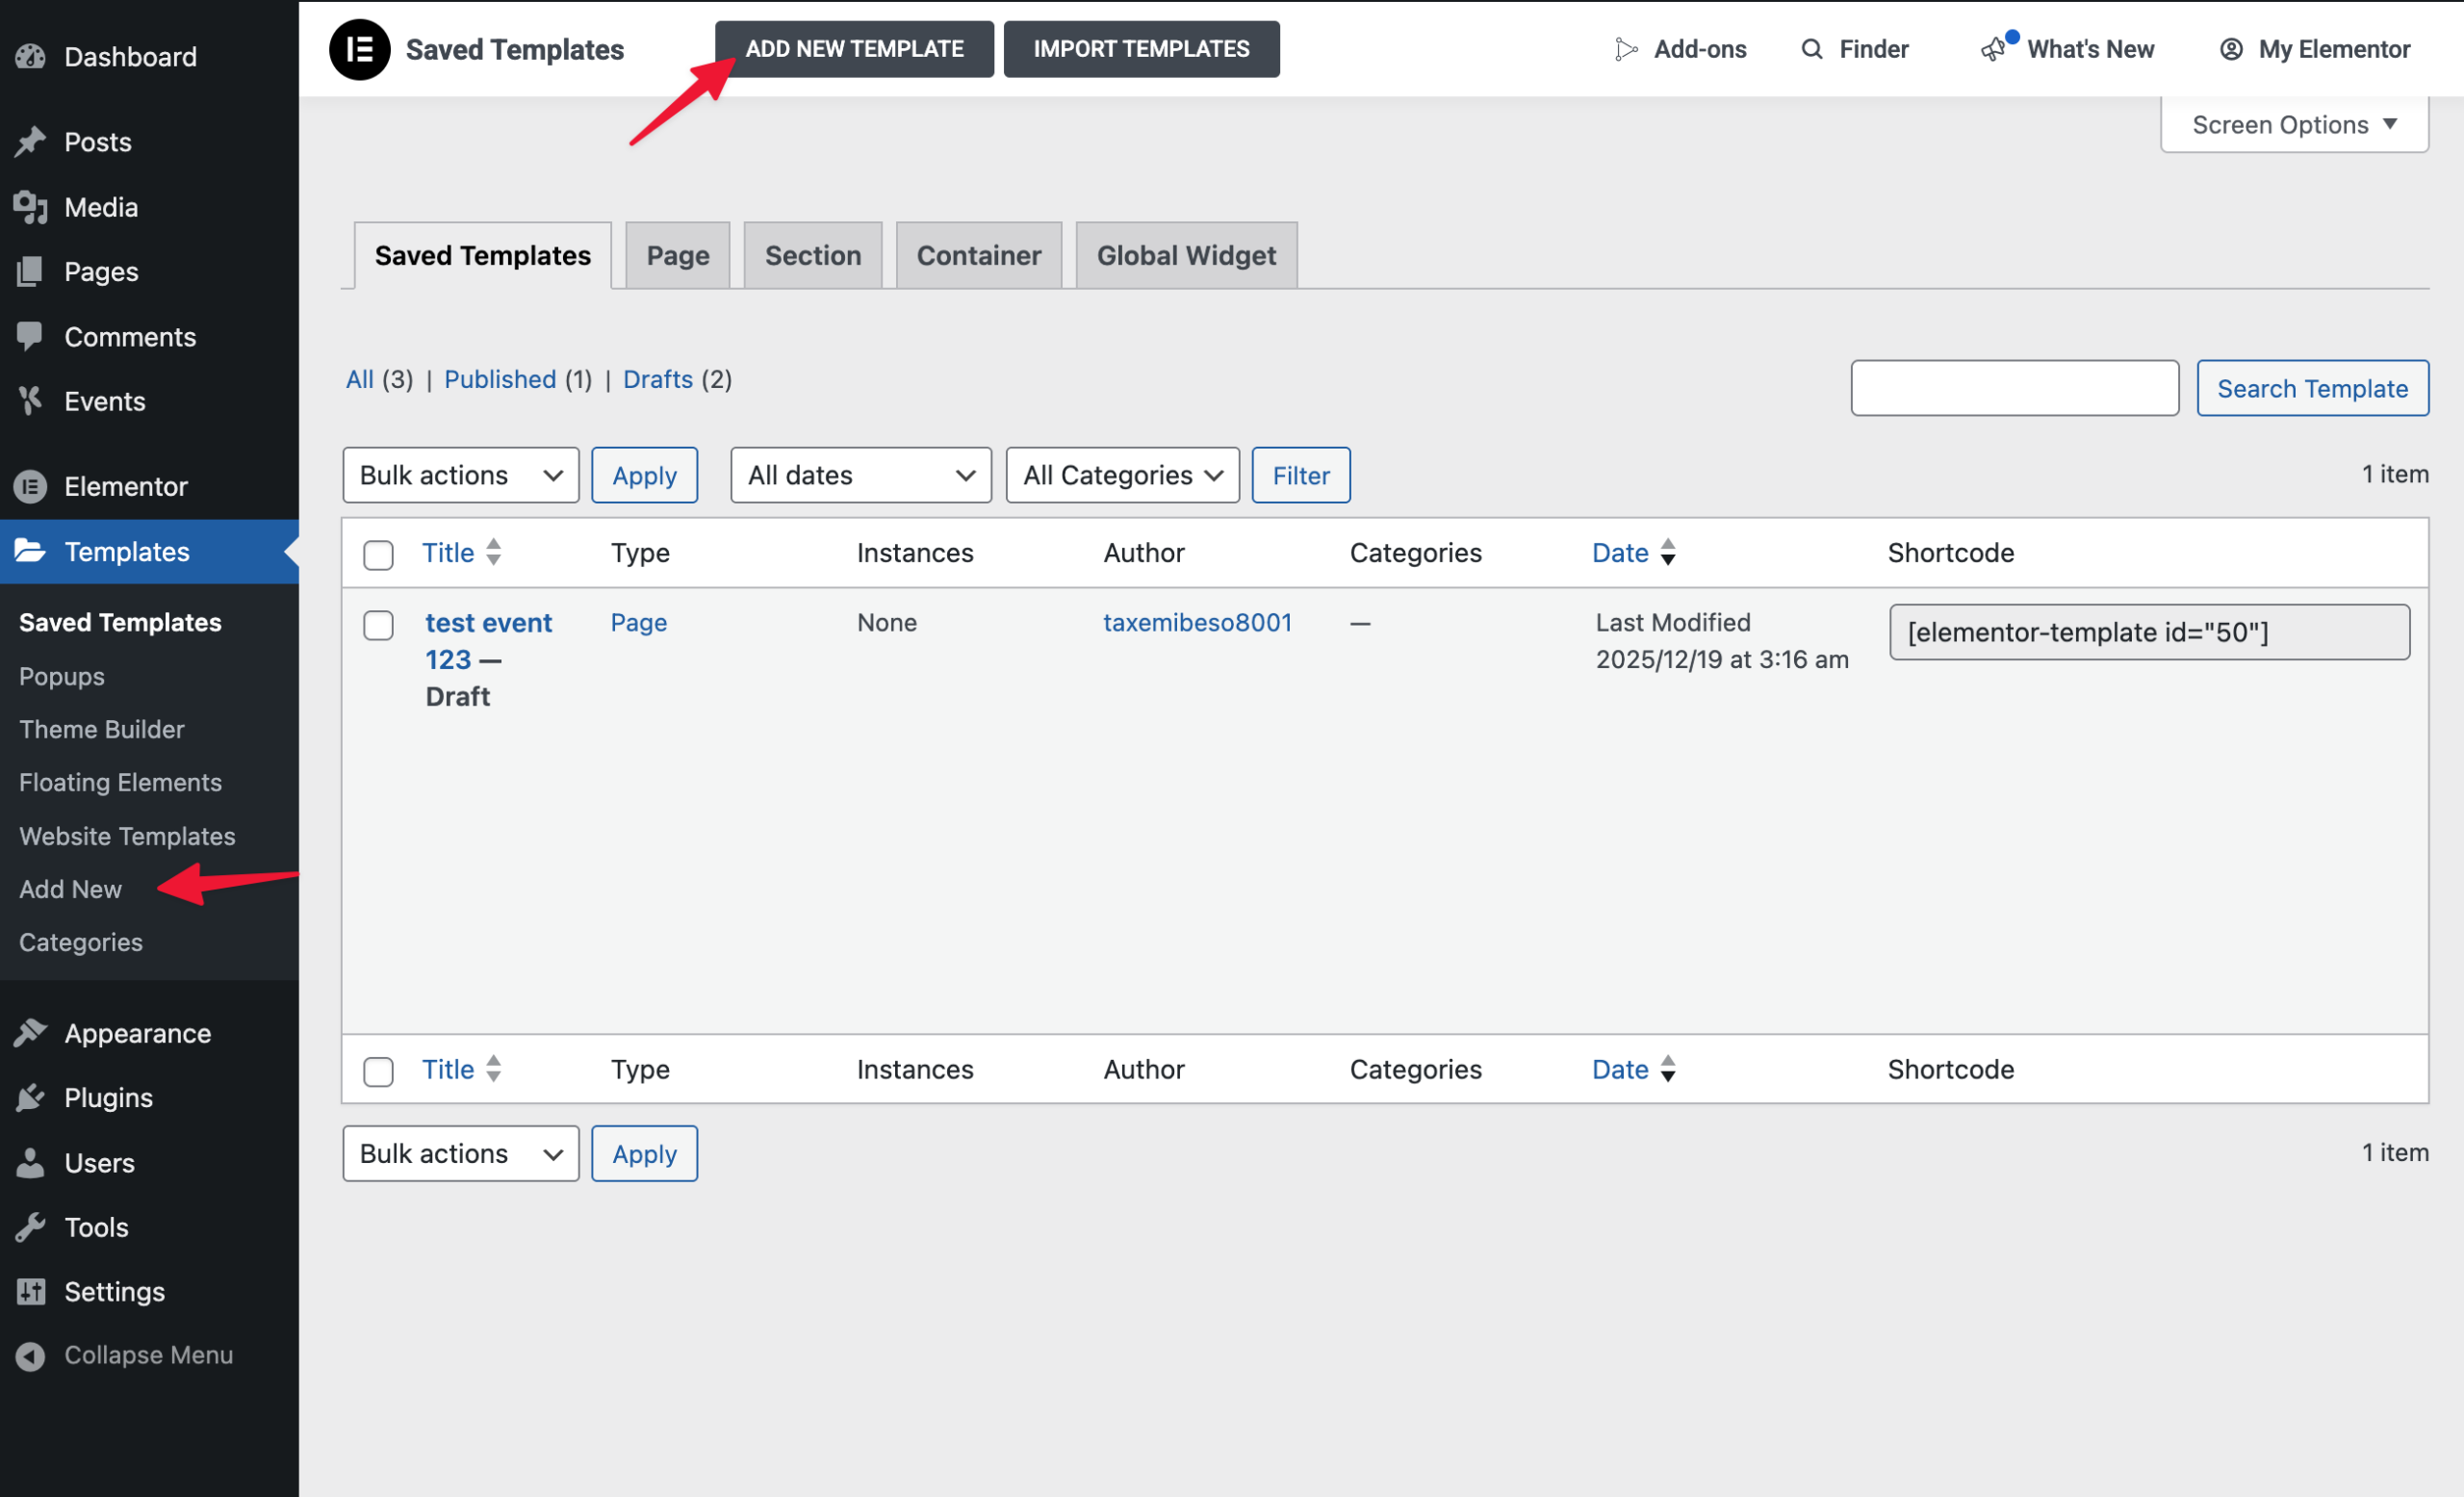Switch to the Container tab
The height and width of the screenshot is (1497, 2464).
[978, 256]
